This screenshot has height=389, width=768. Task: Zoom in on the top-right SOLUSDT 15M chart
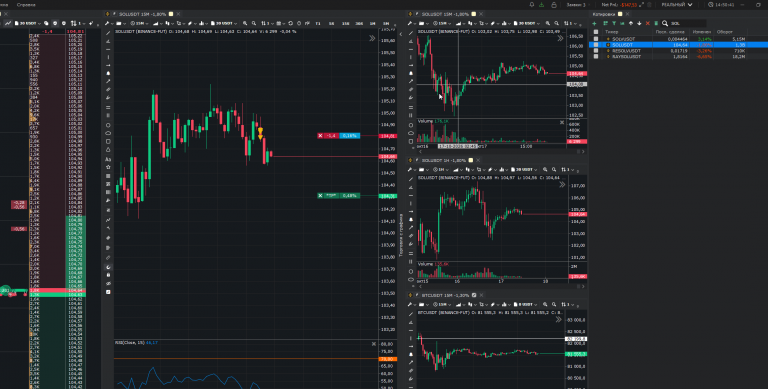coord(547,23)
